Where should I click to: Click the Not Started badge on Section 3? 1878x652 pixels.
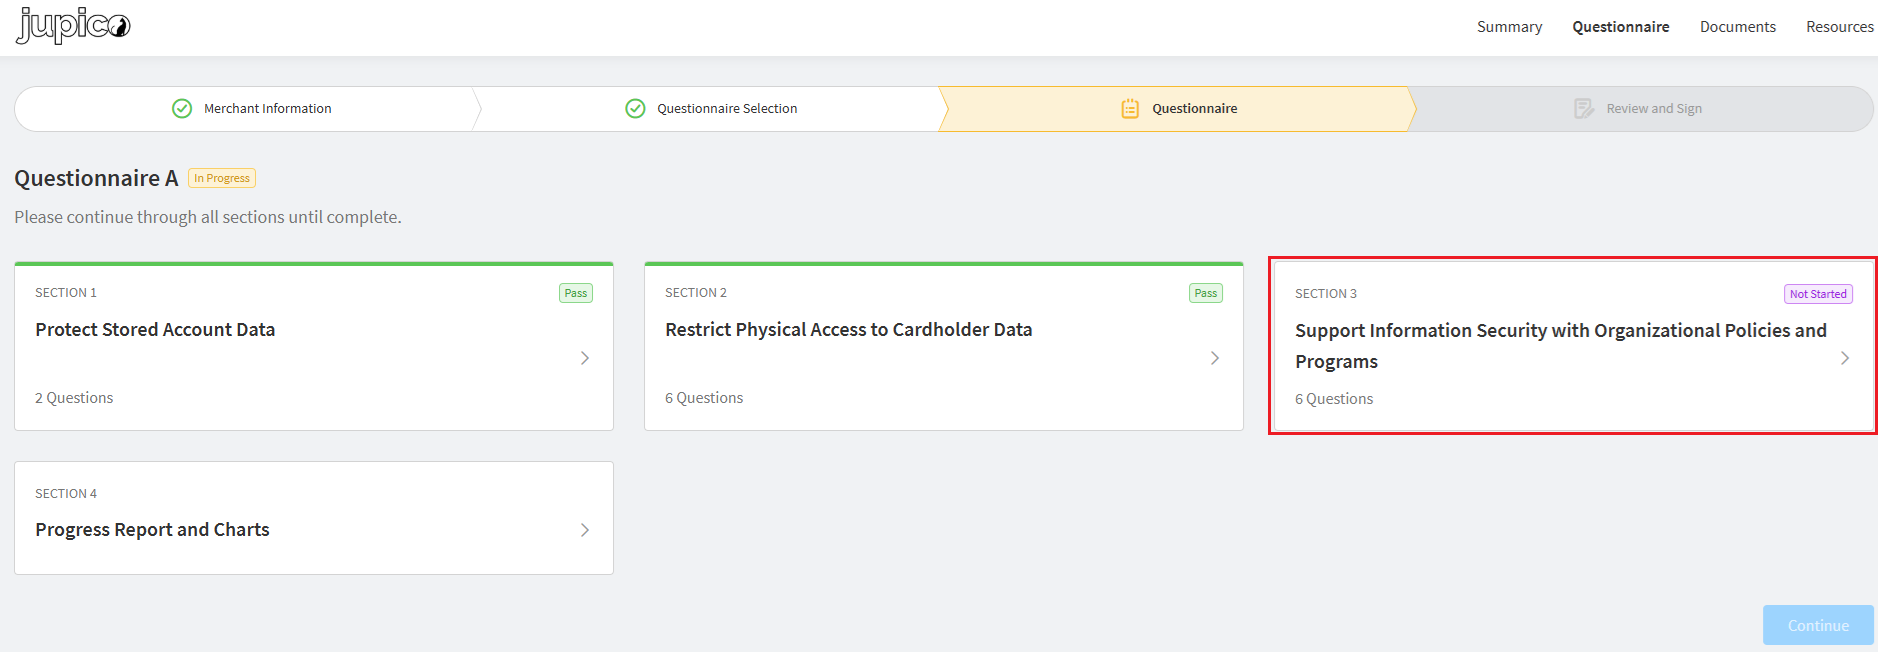point(1818,295)
